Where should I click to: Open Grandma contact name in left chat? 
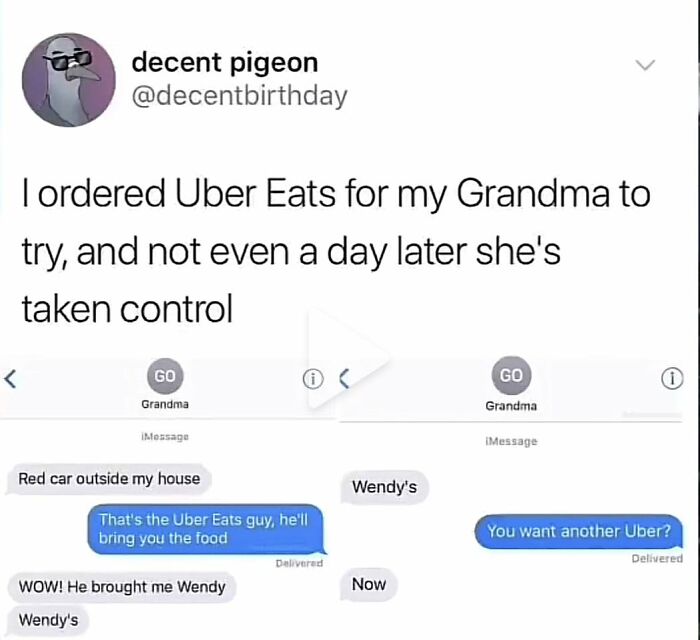point(165,404)
